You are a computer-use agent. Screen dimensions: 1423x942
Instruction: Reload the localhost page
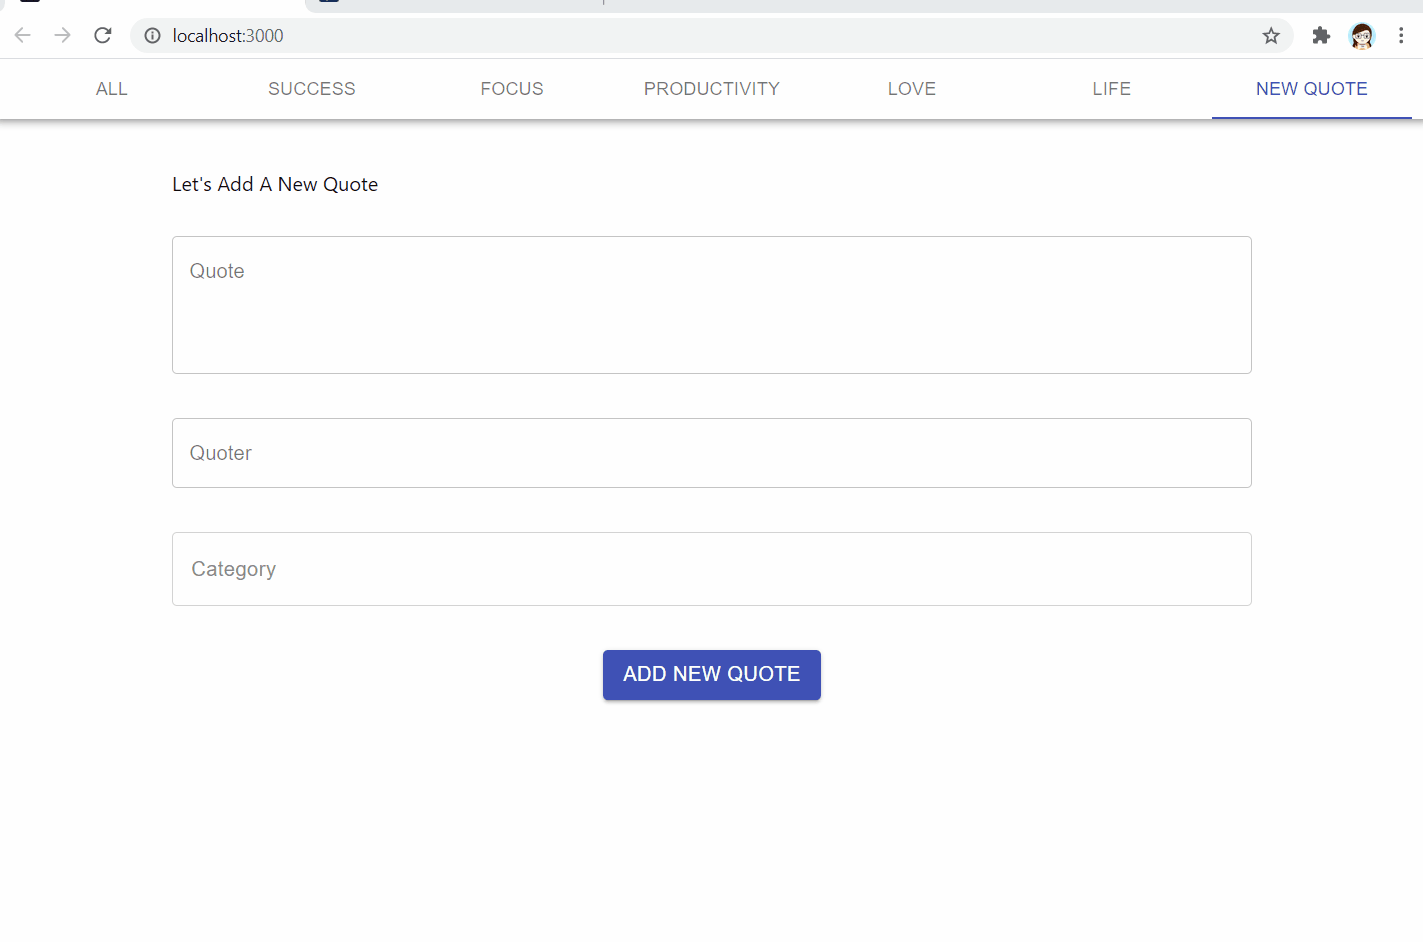tap(103, 36)
